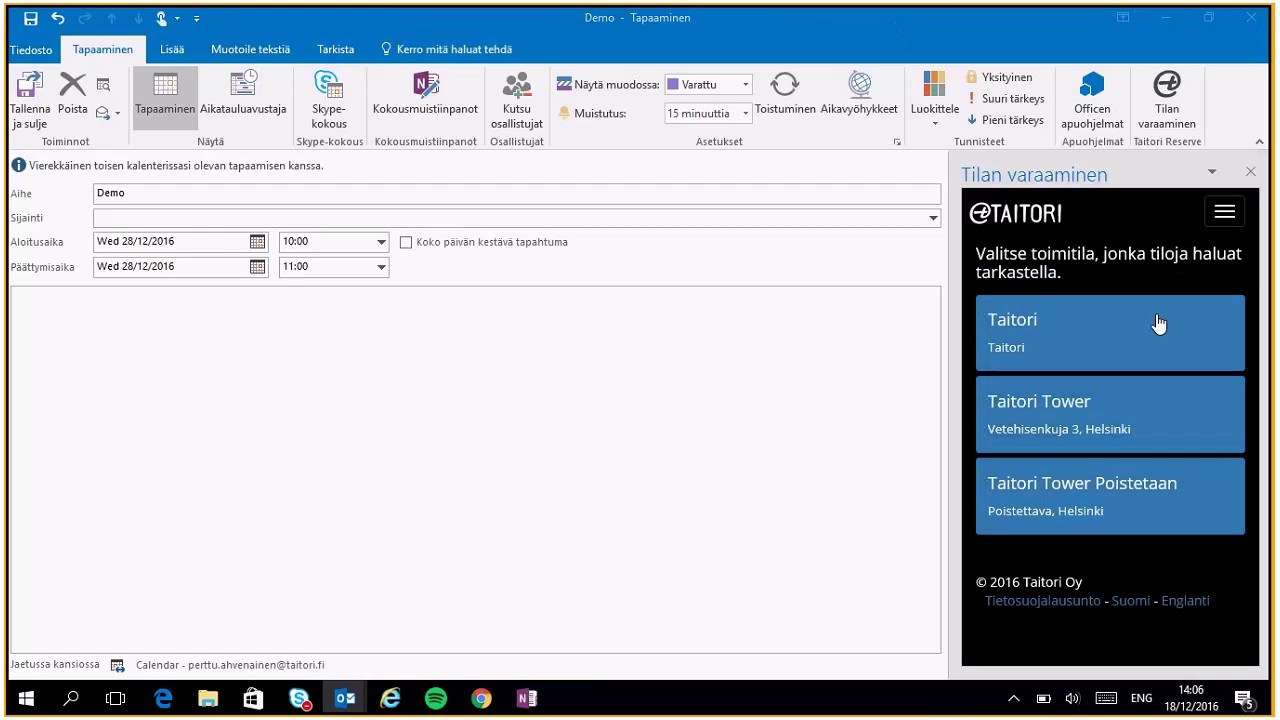The image size is (1280, 720).
Task: Open the notification center in taskbar
Action: click(1244, 699)
